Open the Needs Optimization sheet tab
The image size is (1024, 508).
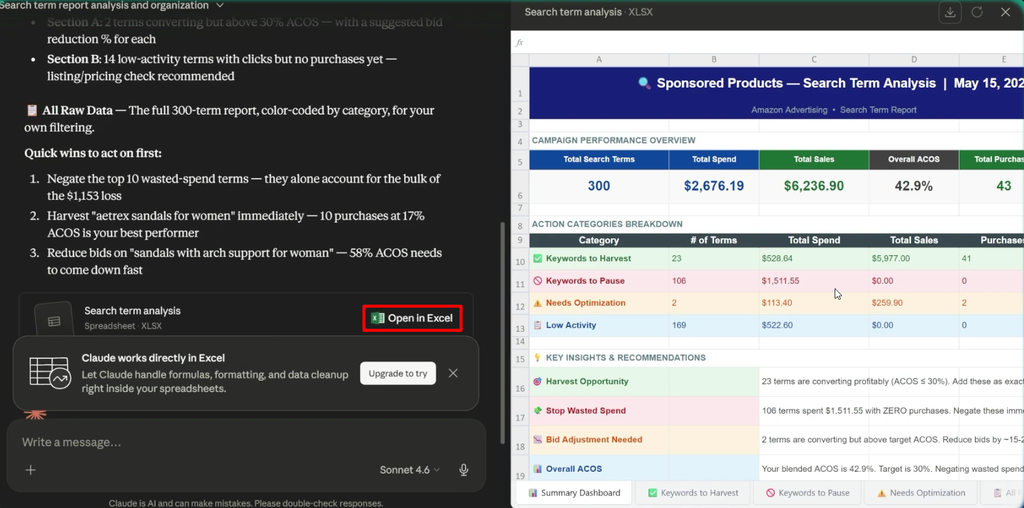click(921, 493)
